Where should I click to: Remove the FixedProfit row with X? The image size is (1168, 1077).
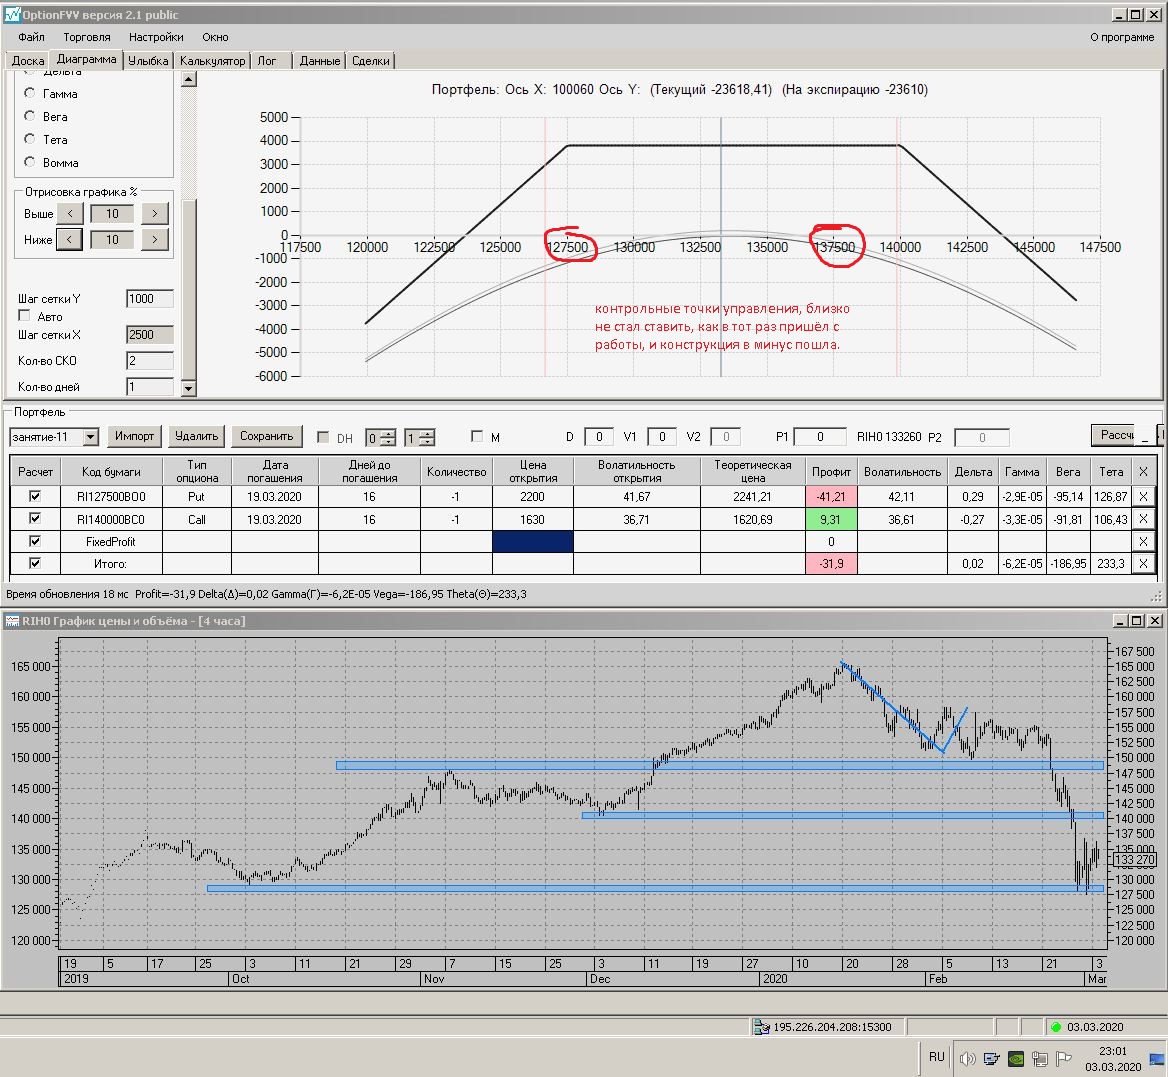click(1143, 541)
